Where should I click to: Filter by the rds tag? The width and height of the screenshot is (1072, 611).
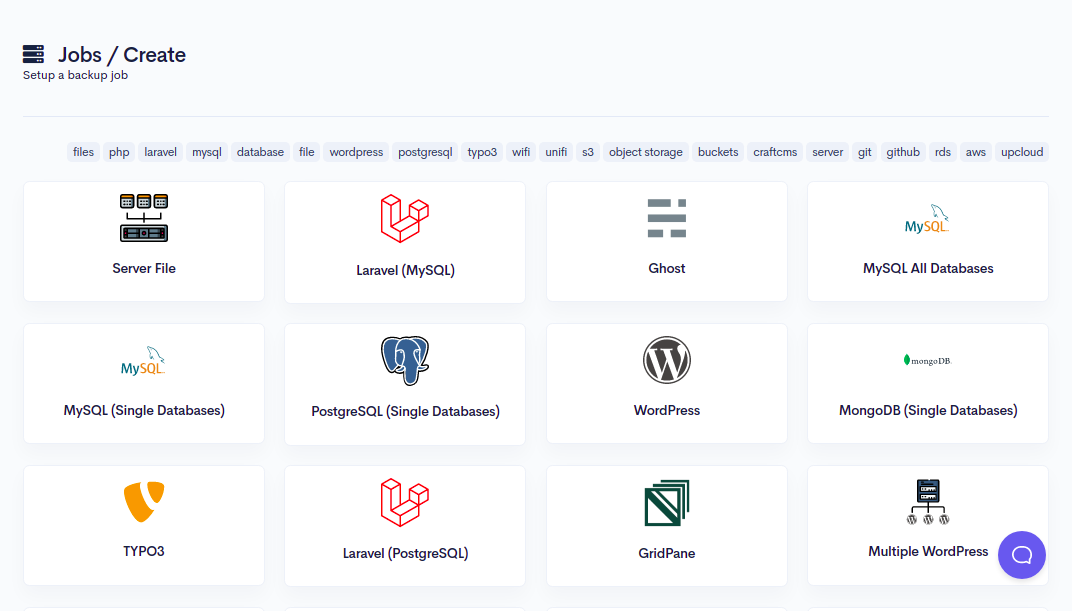(x=943, y=152)
